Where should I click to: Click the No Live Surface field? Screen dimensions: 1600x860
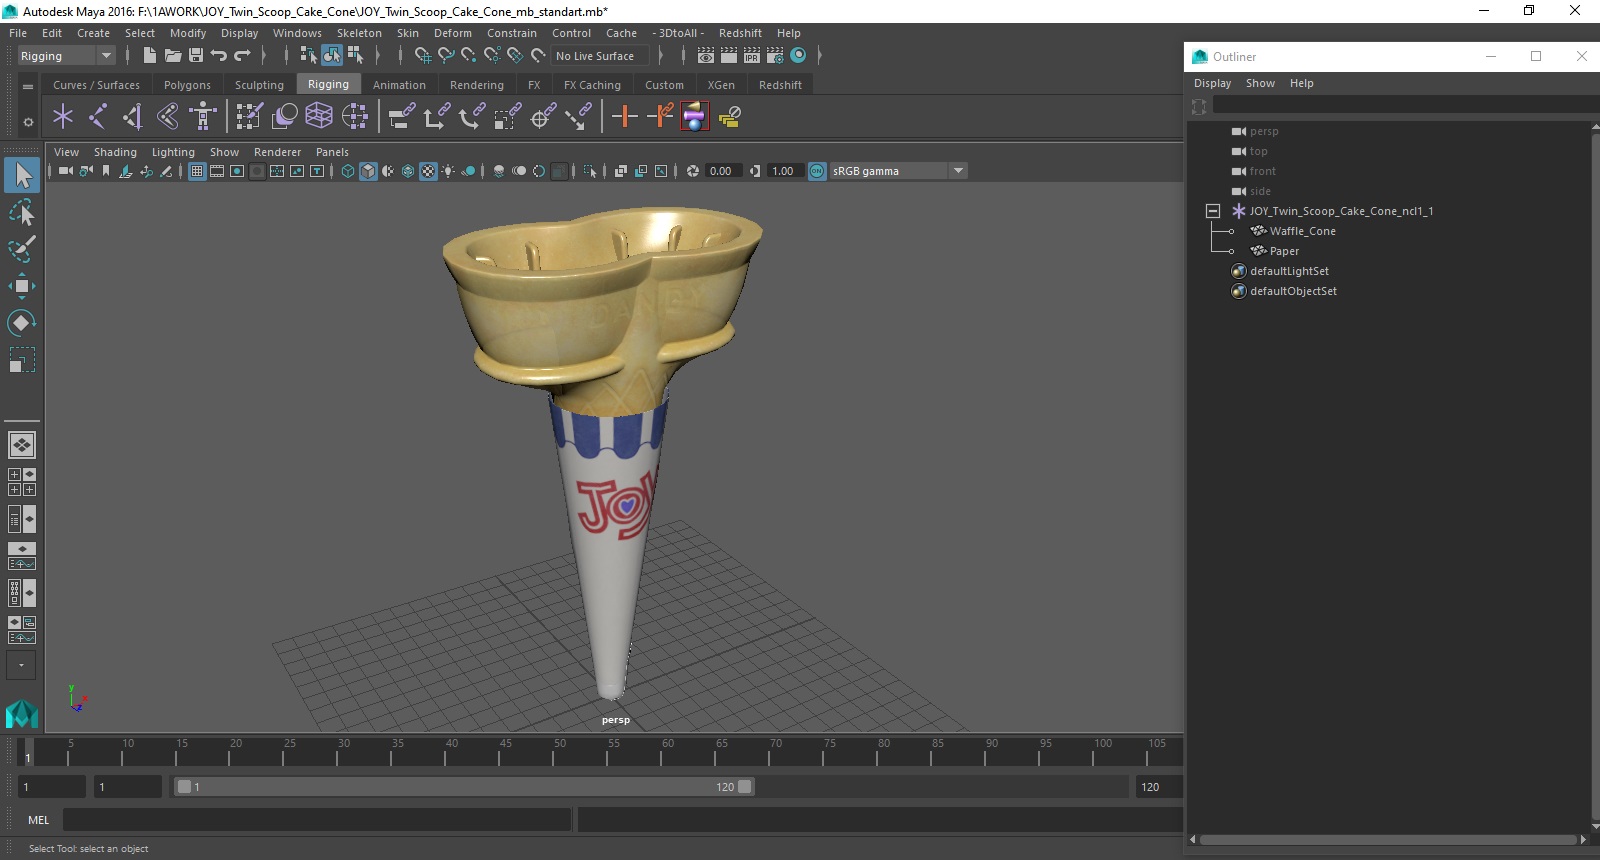(x=601, y=56)
